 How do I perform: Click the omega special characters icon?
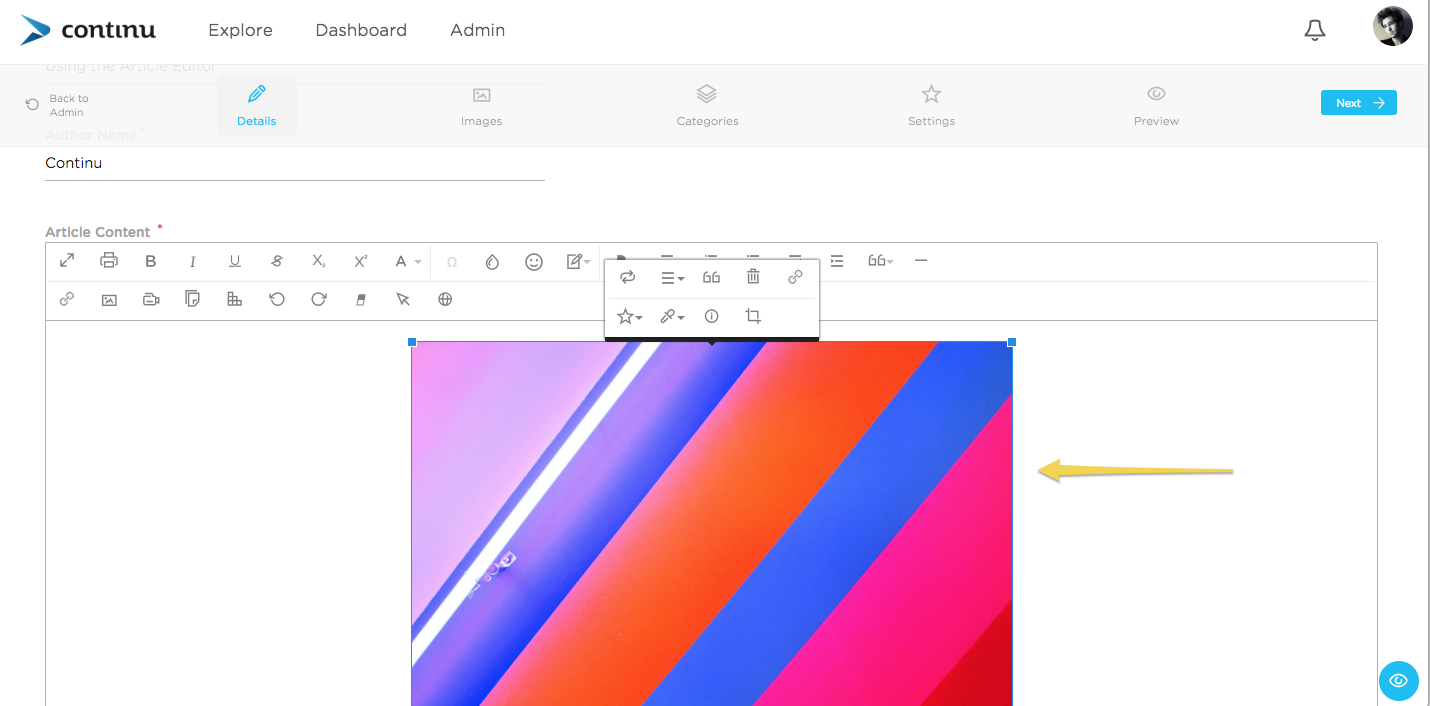coord(452,261)
